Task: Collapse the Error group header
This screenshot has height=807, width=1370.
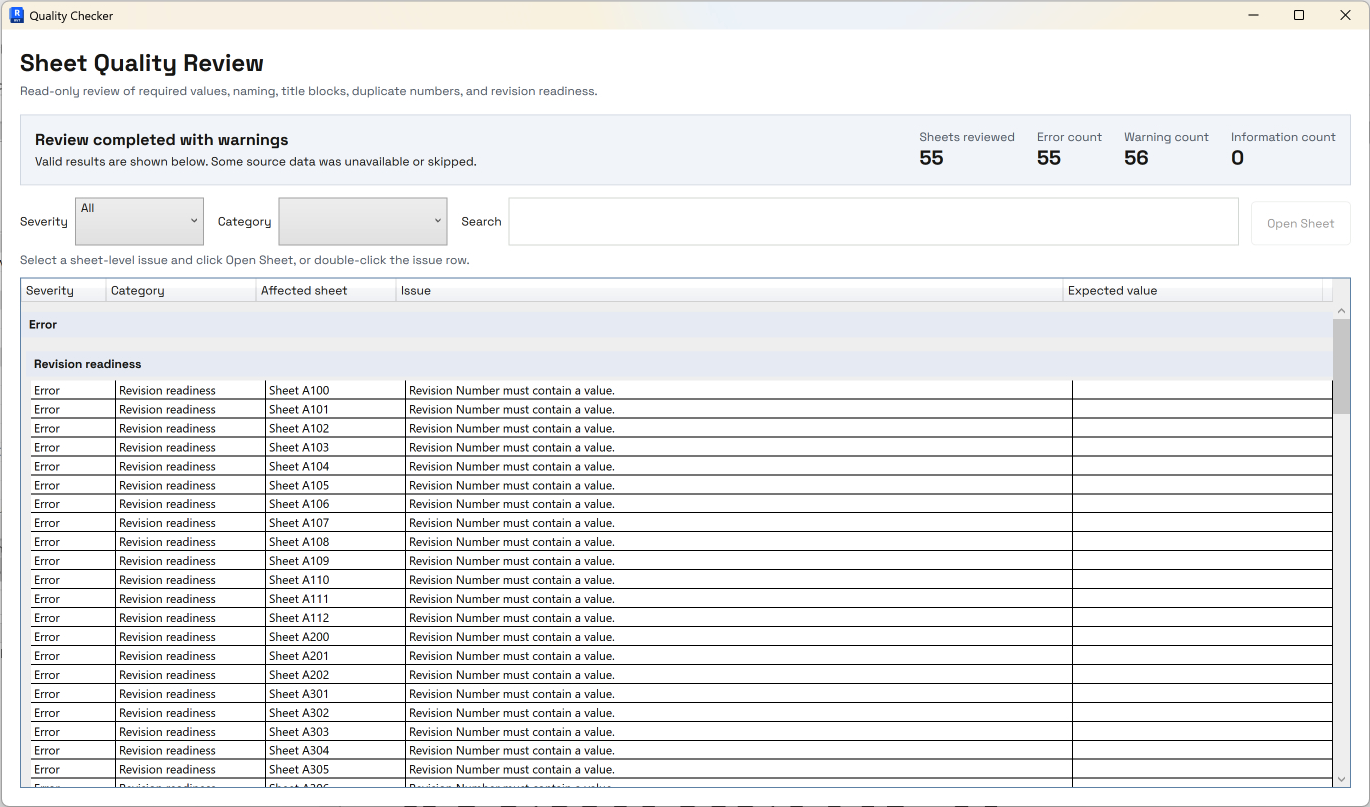Action: [677, 325]
